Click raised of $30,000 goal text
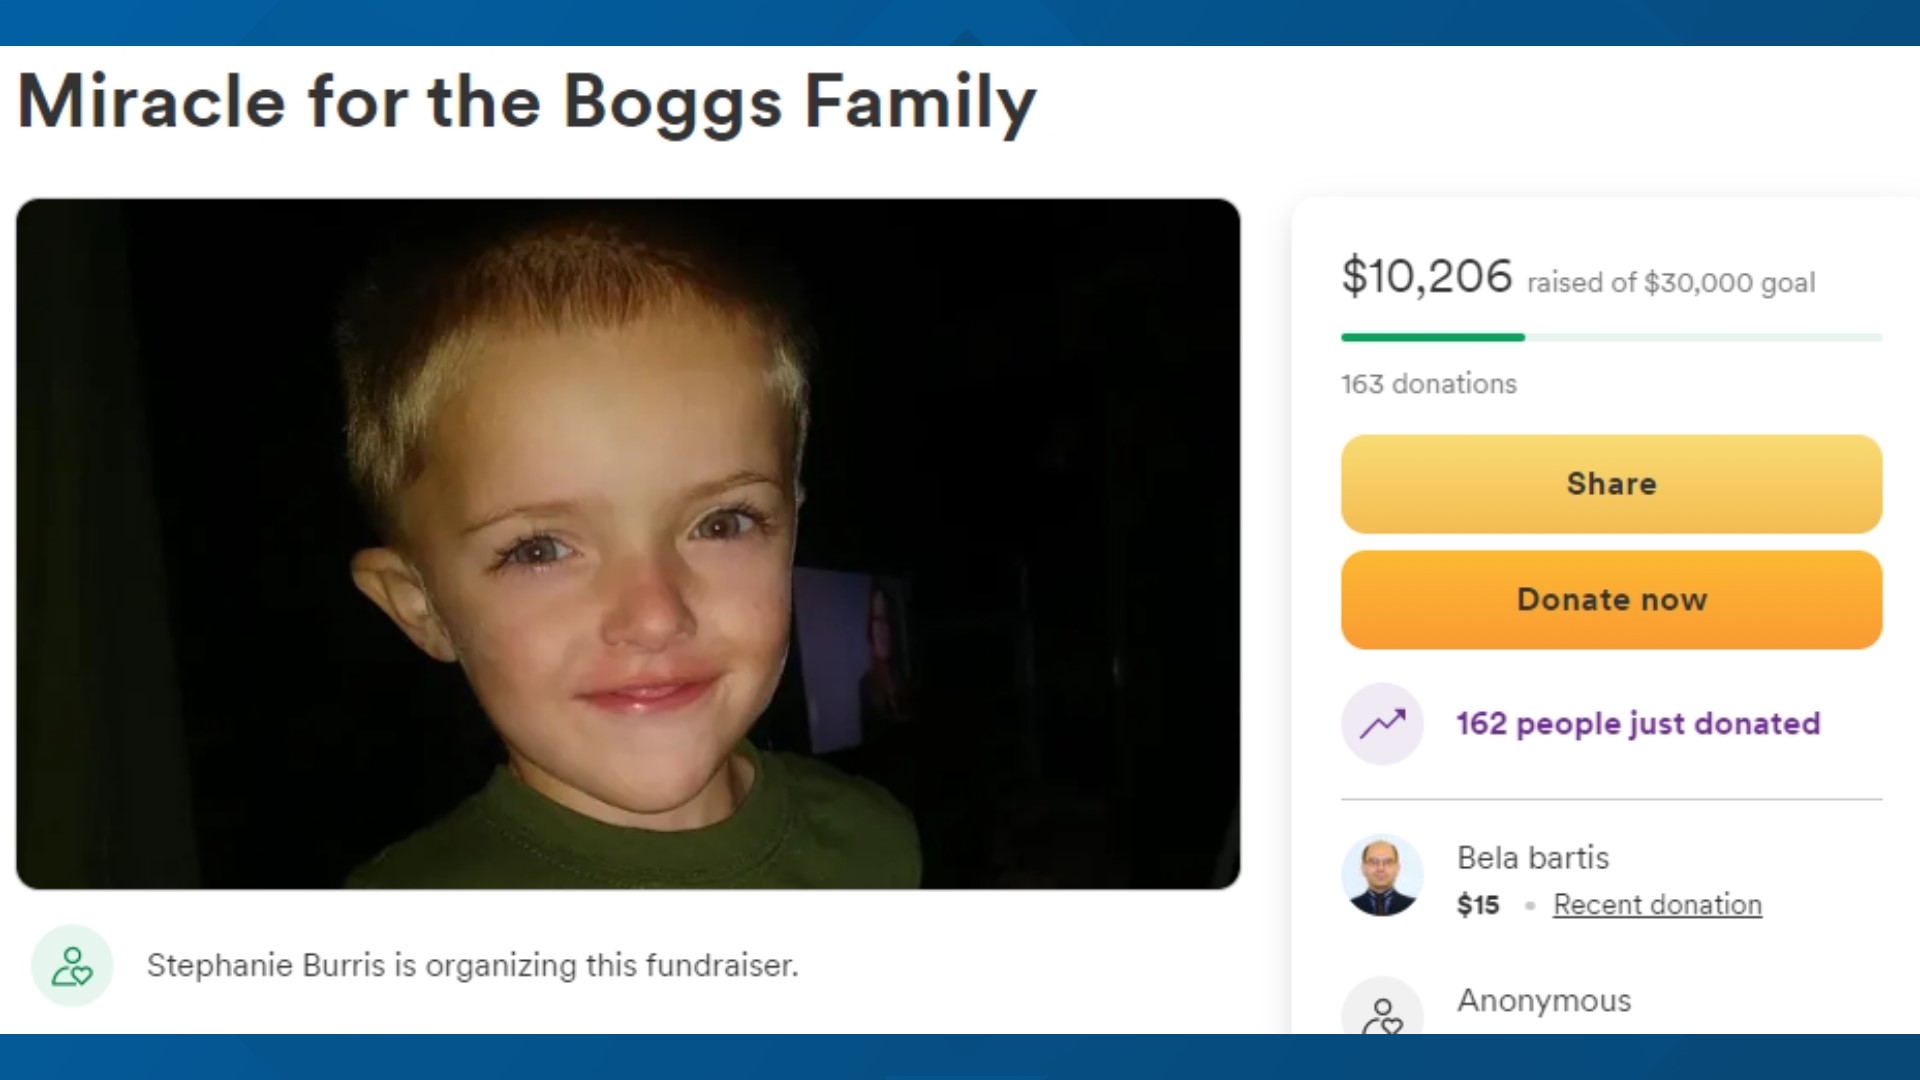1920x1080 pixels. [1671, 283]
